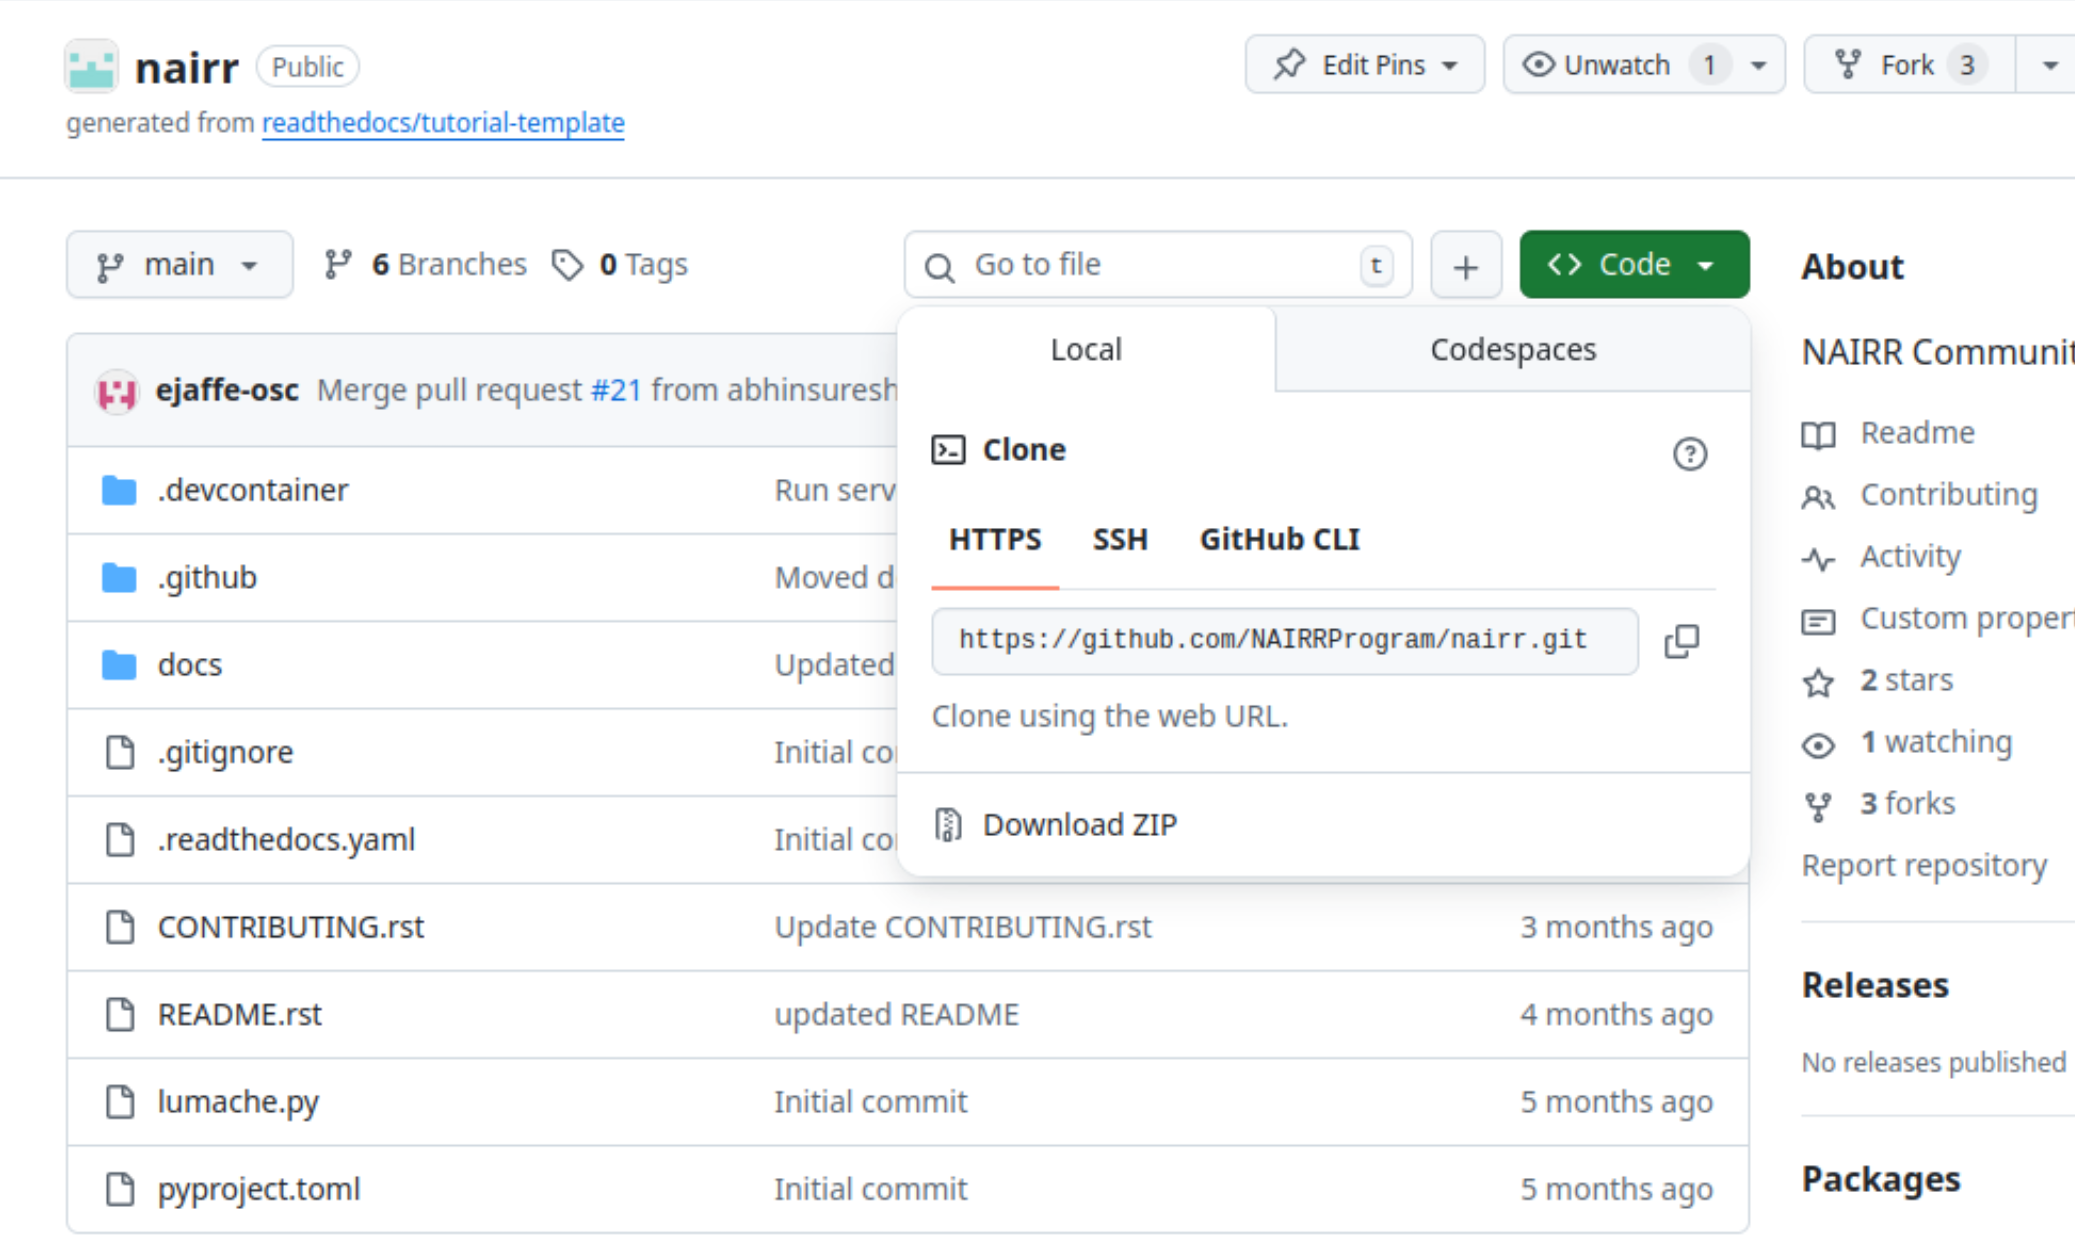The image size is (2075, 1240).
Task: Select the HTTPS clone tab
Action: coord(995,540)
